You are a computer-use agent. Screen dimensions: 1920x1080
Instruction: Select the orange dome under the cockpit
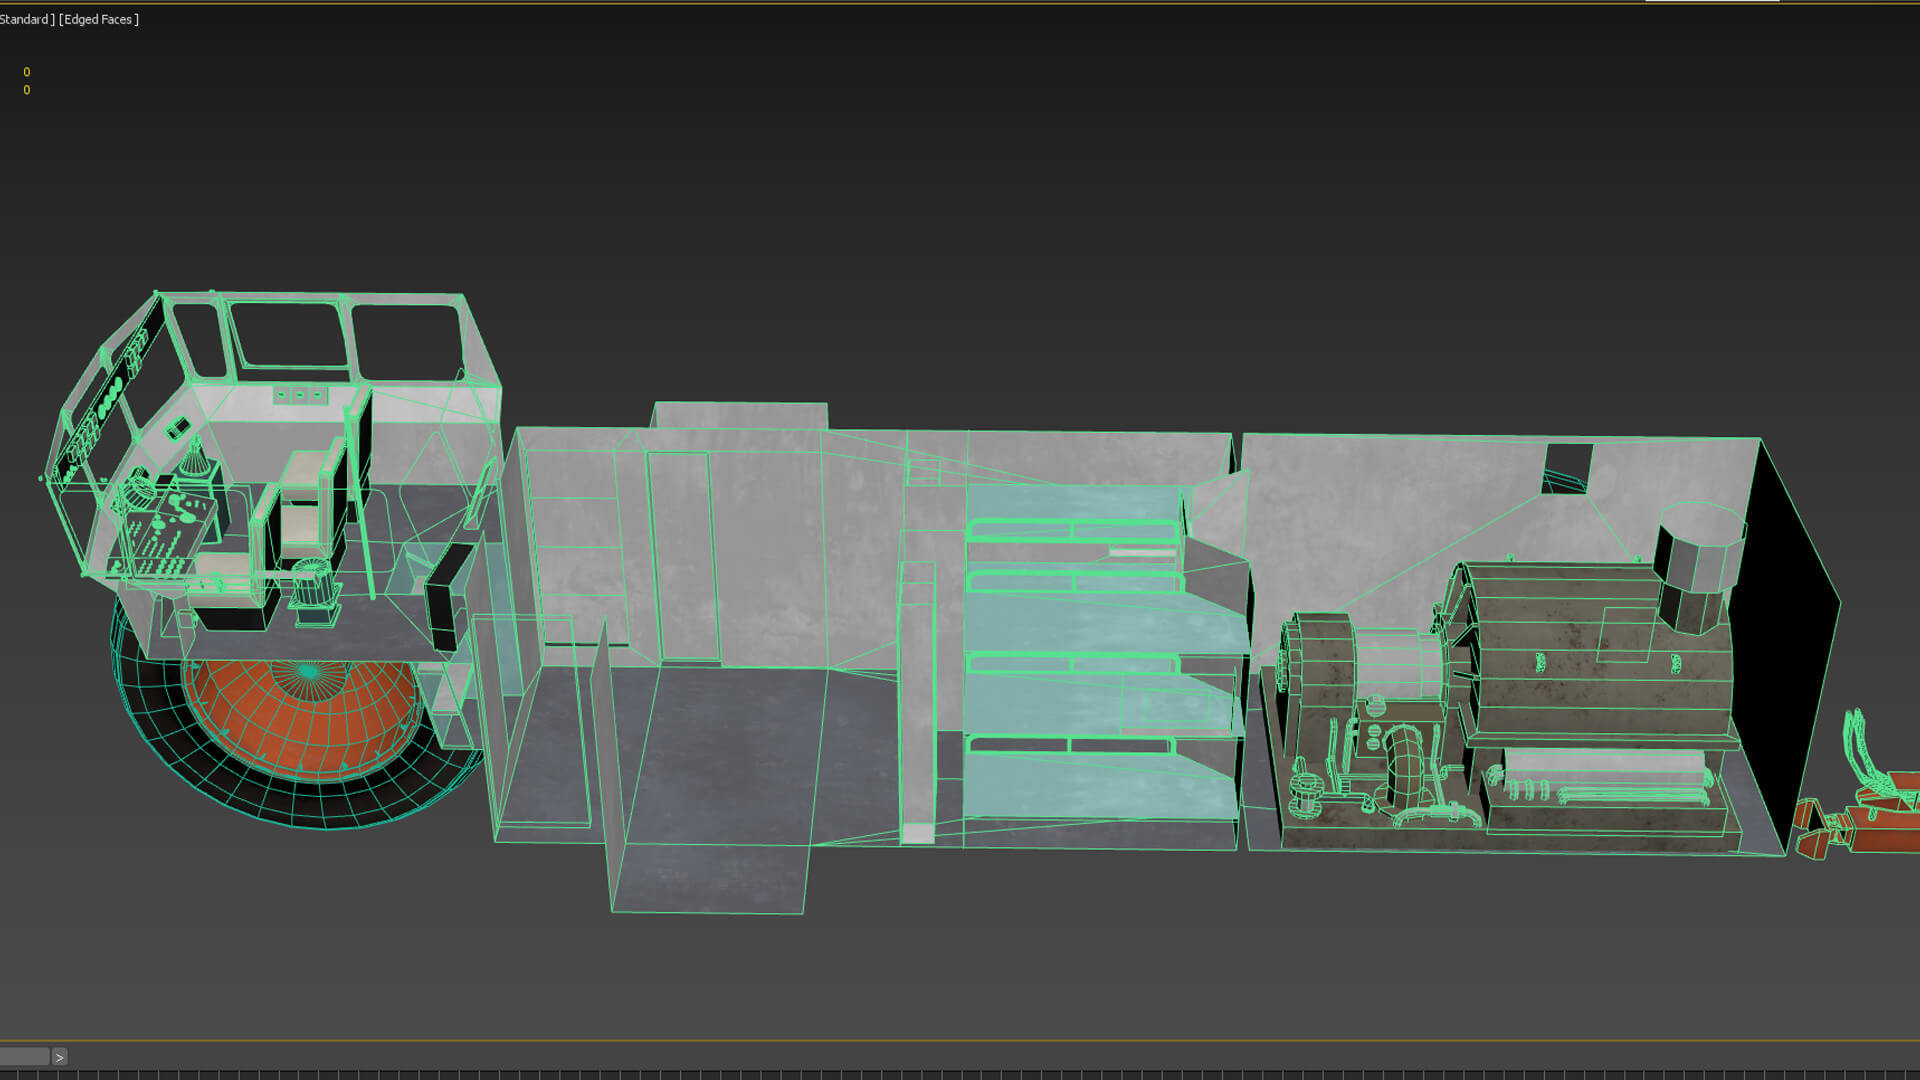coord(300,720)
